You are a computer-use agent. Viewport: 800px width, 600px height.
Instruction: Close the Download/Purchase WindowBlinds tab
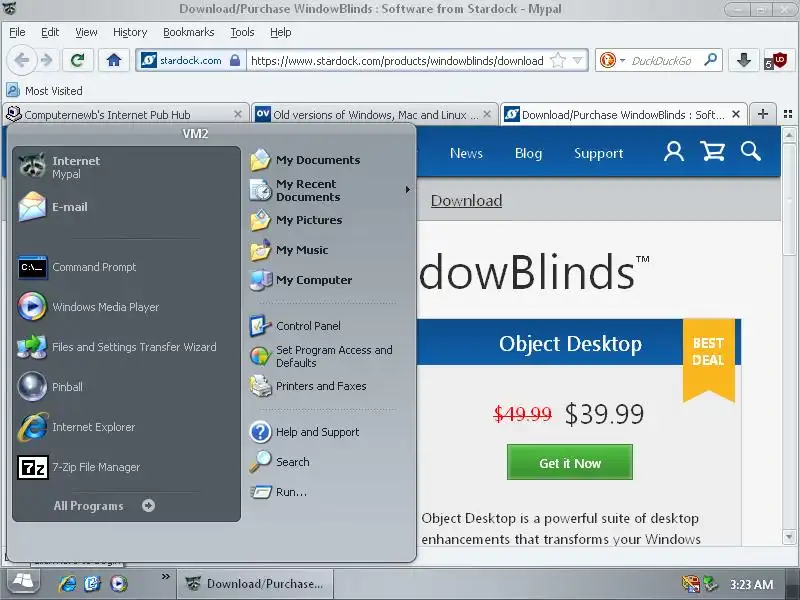tap(736, 114)
